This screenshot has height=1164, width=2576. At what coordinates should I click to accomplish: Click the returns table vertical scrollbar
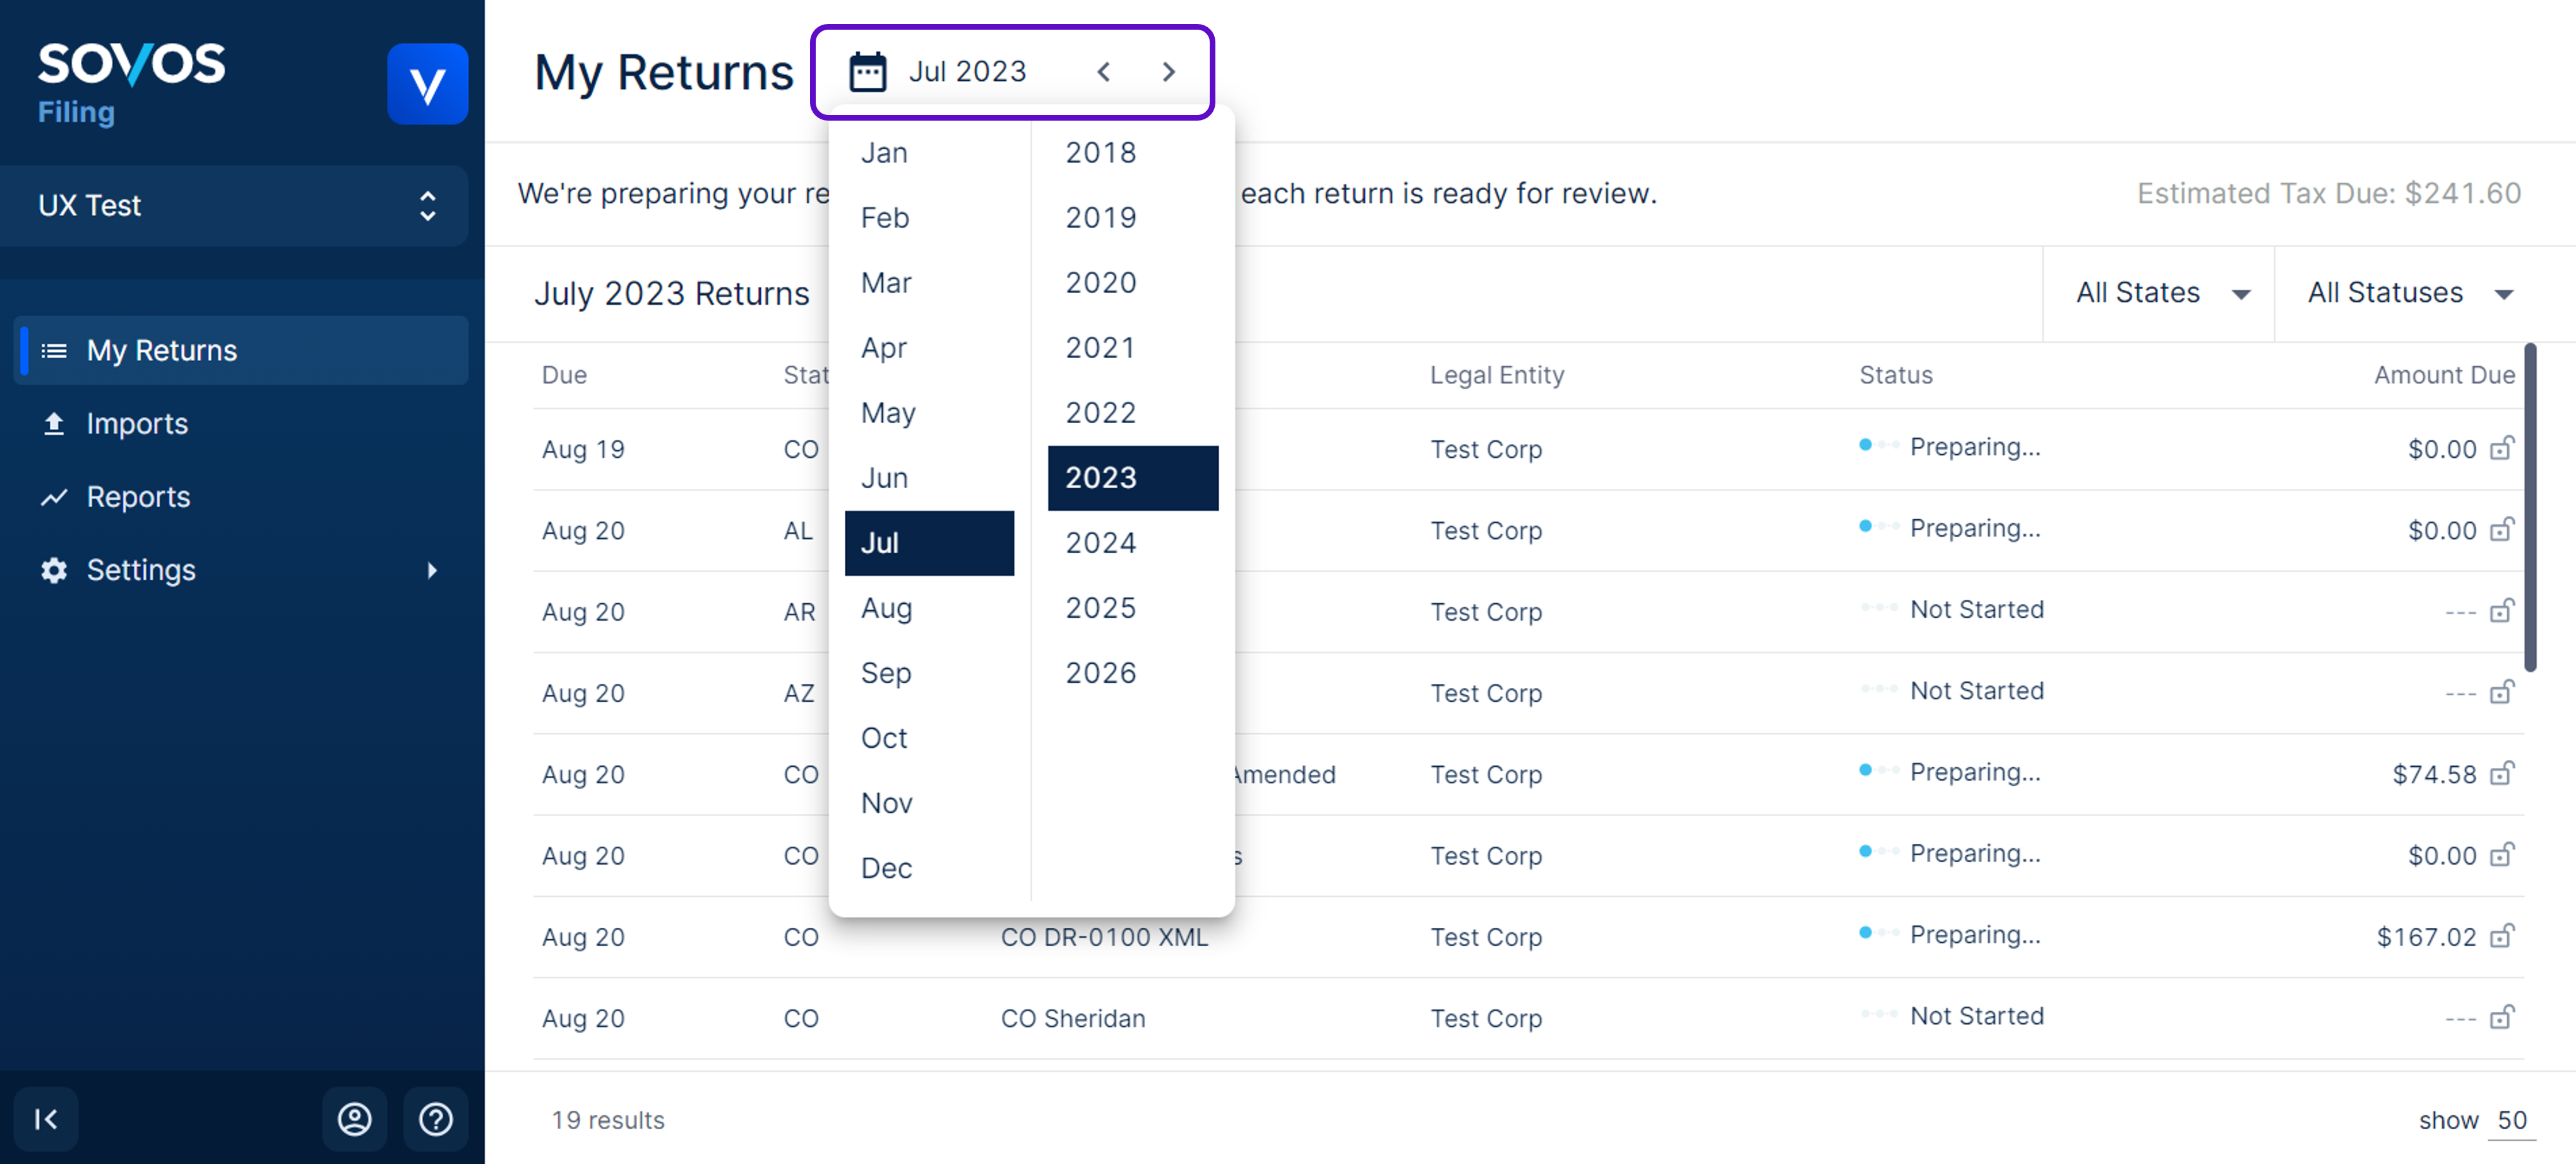pyautogui.click(x=2529, y=508)
